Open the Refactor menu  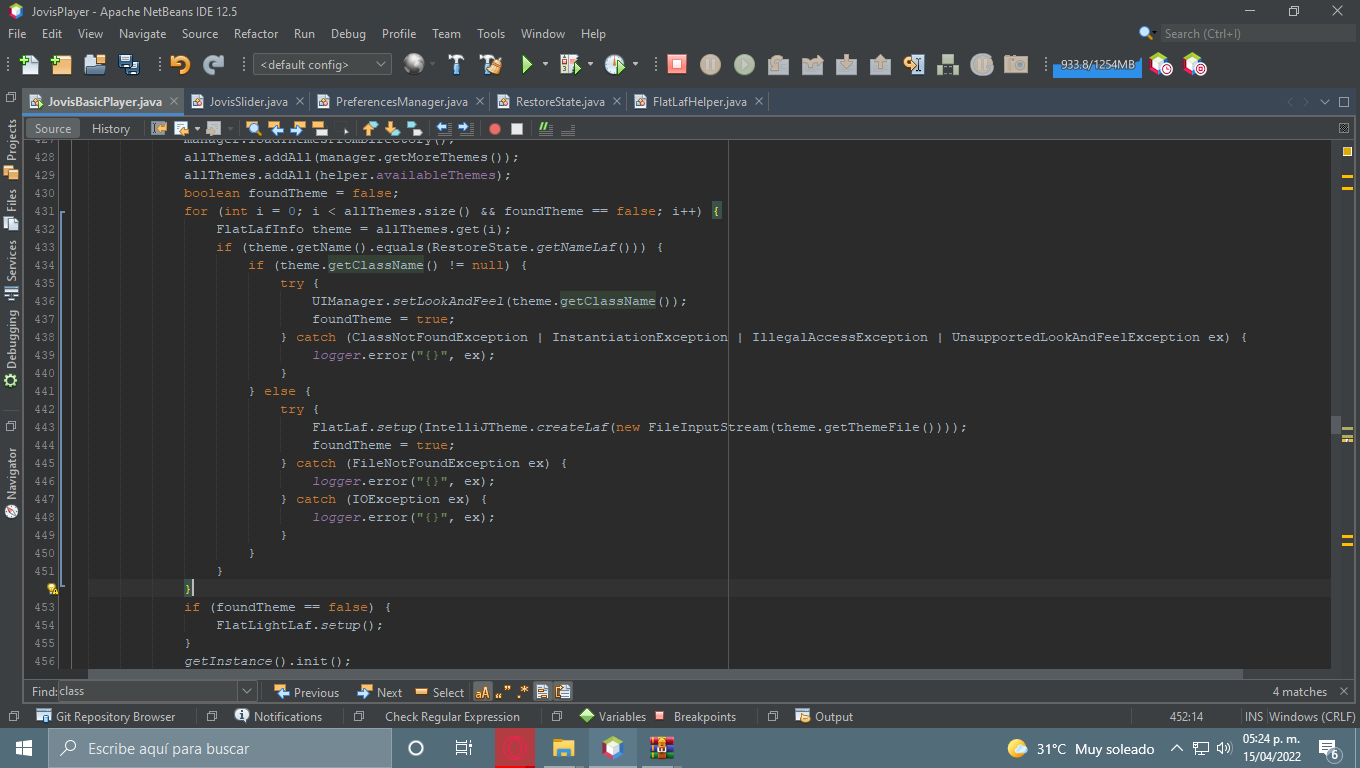256,34
